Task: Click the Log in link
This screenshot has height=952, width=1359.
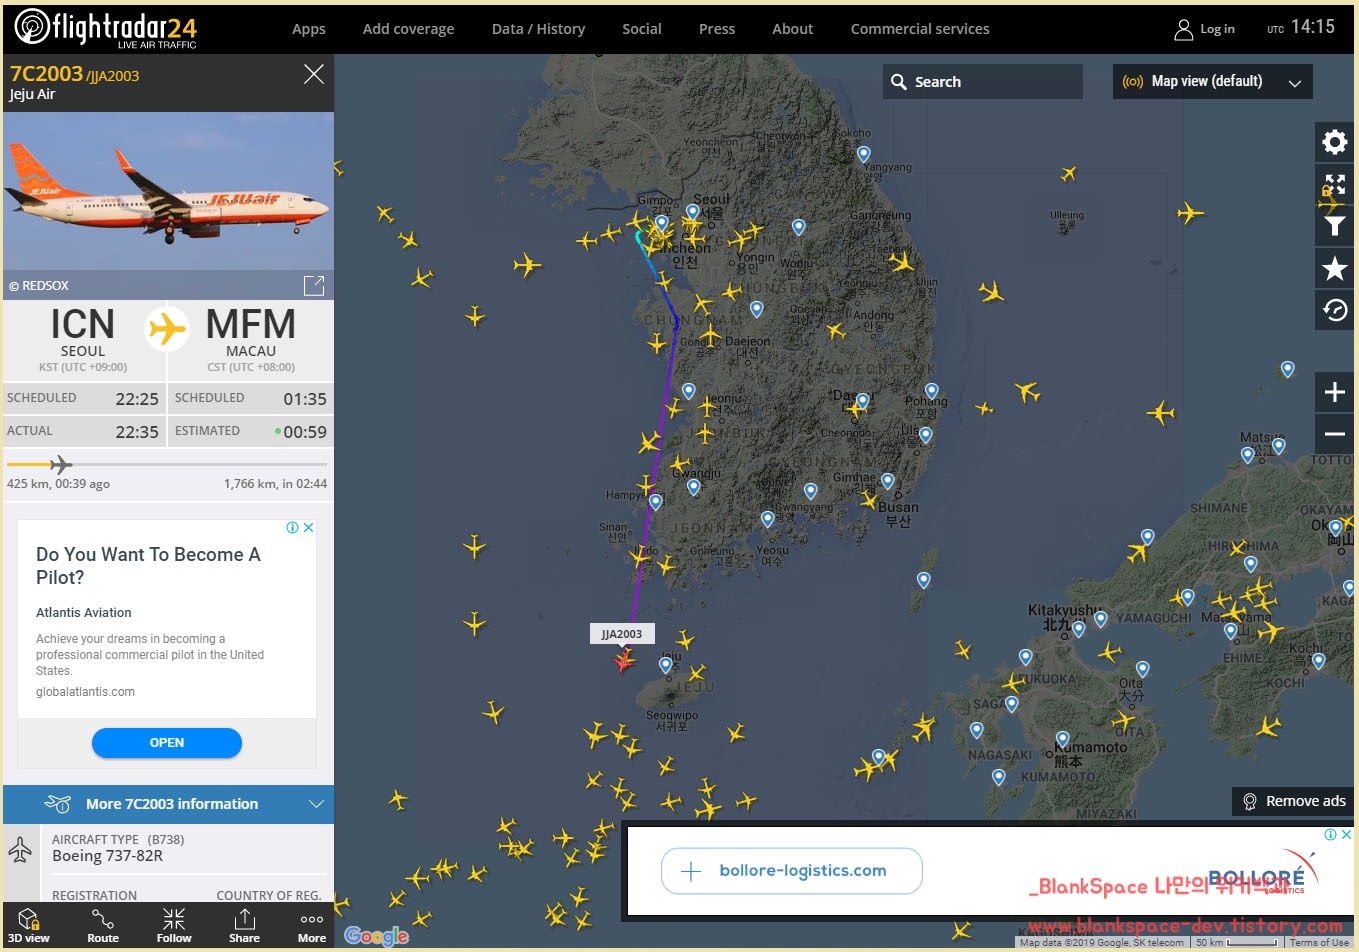Action: pyautogui.click(x=1217, y=29)
